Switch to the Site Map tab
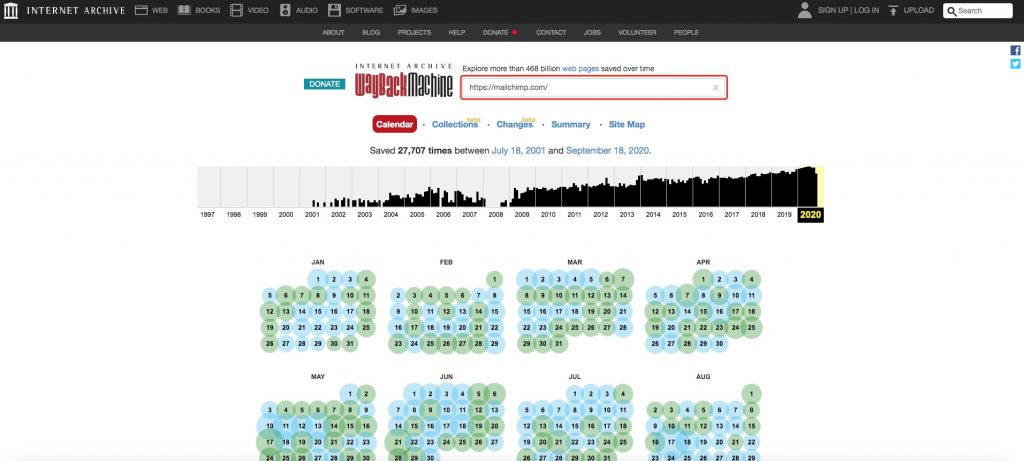Screen dimensions: 1024x461 point(627,124)
